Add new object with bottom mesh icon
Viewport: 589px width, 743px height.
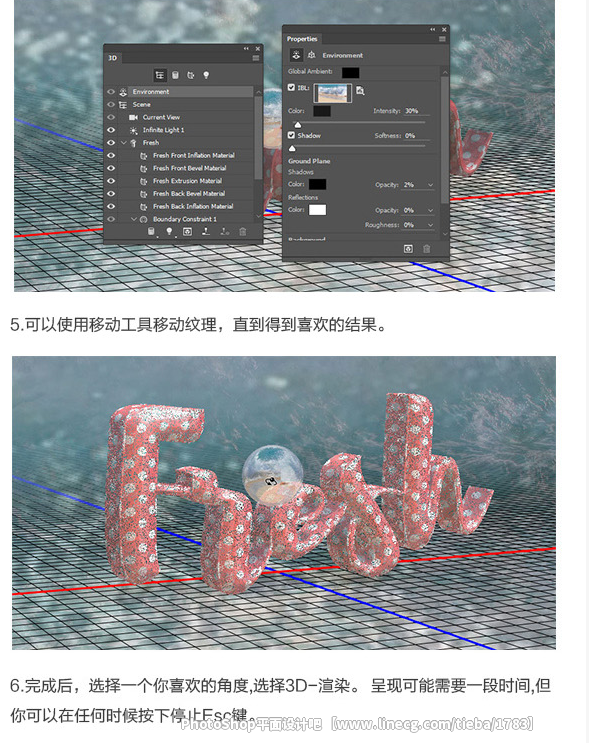pos(151,231)
